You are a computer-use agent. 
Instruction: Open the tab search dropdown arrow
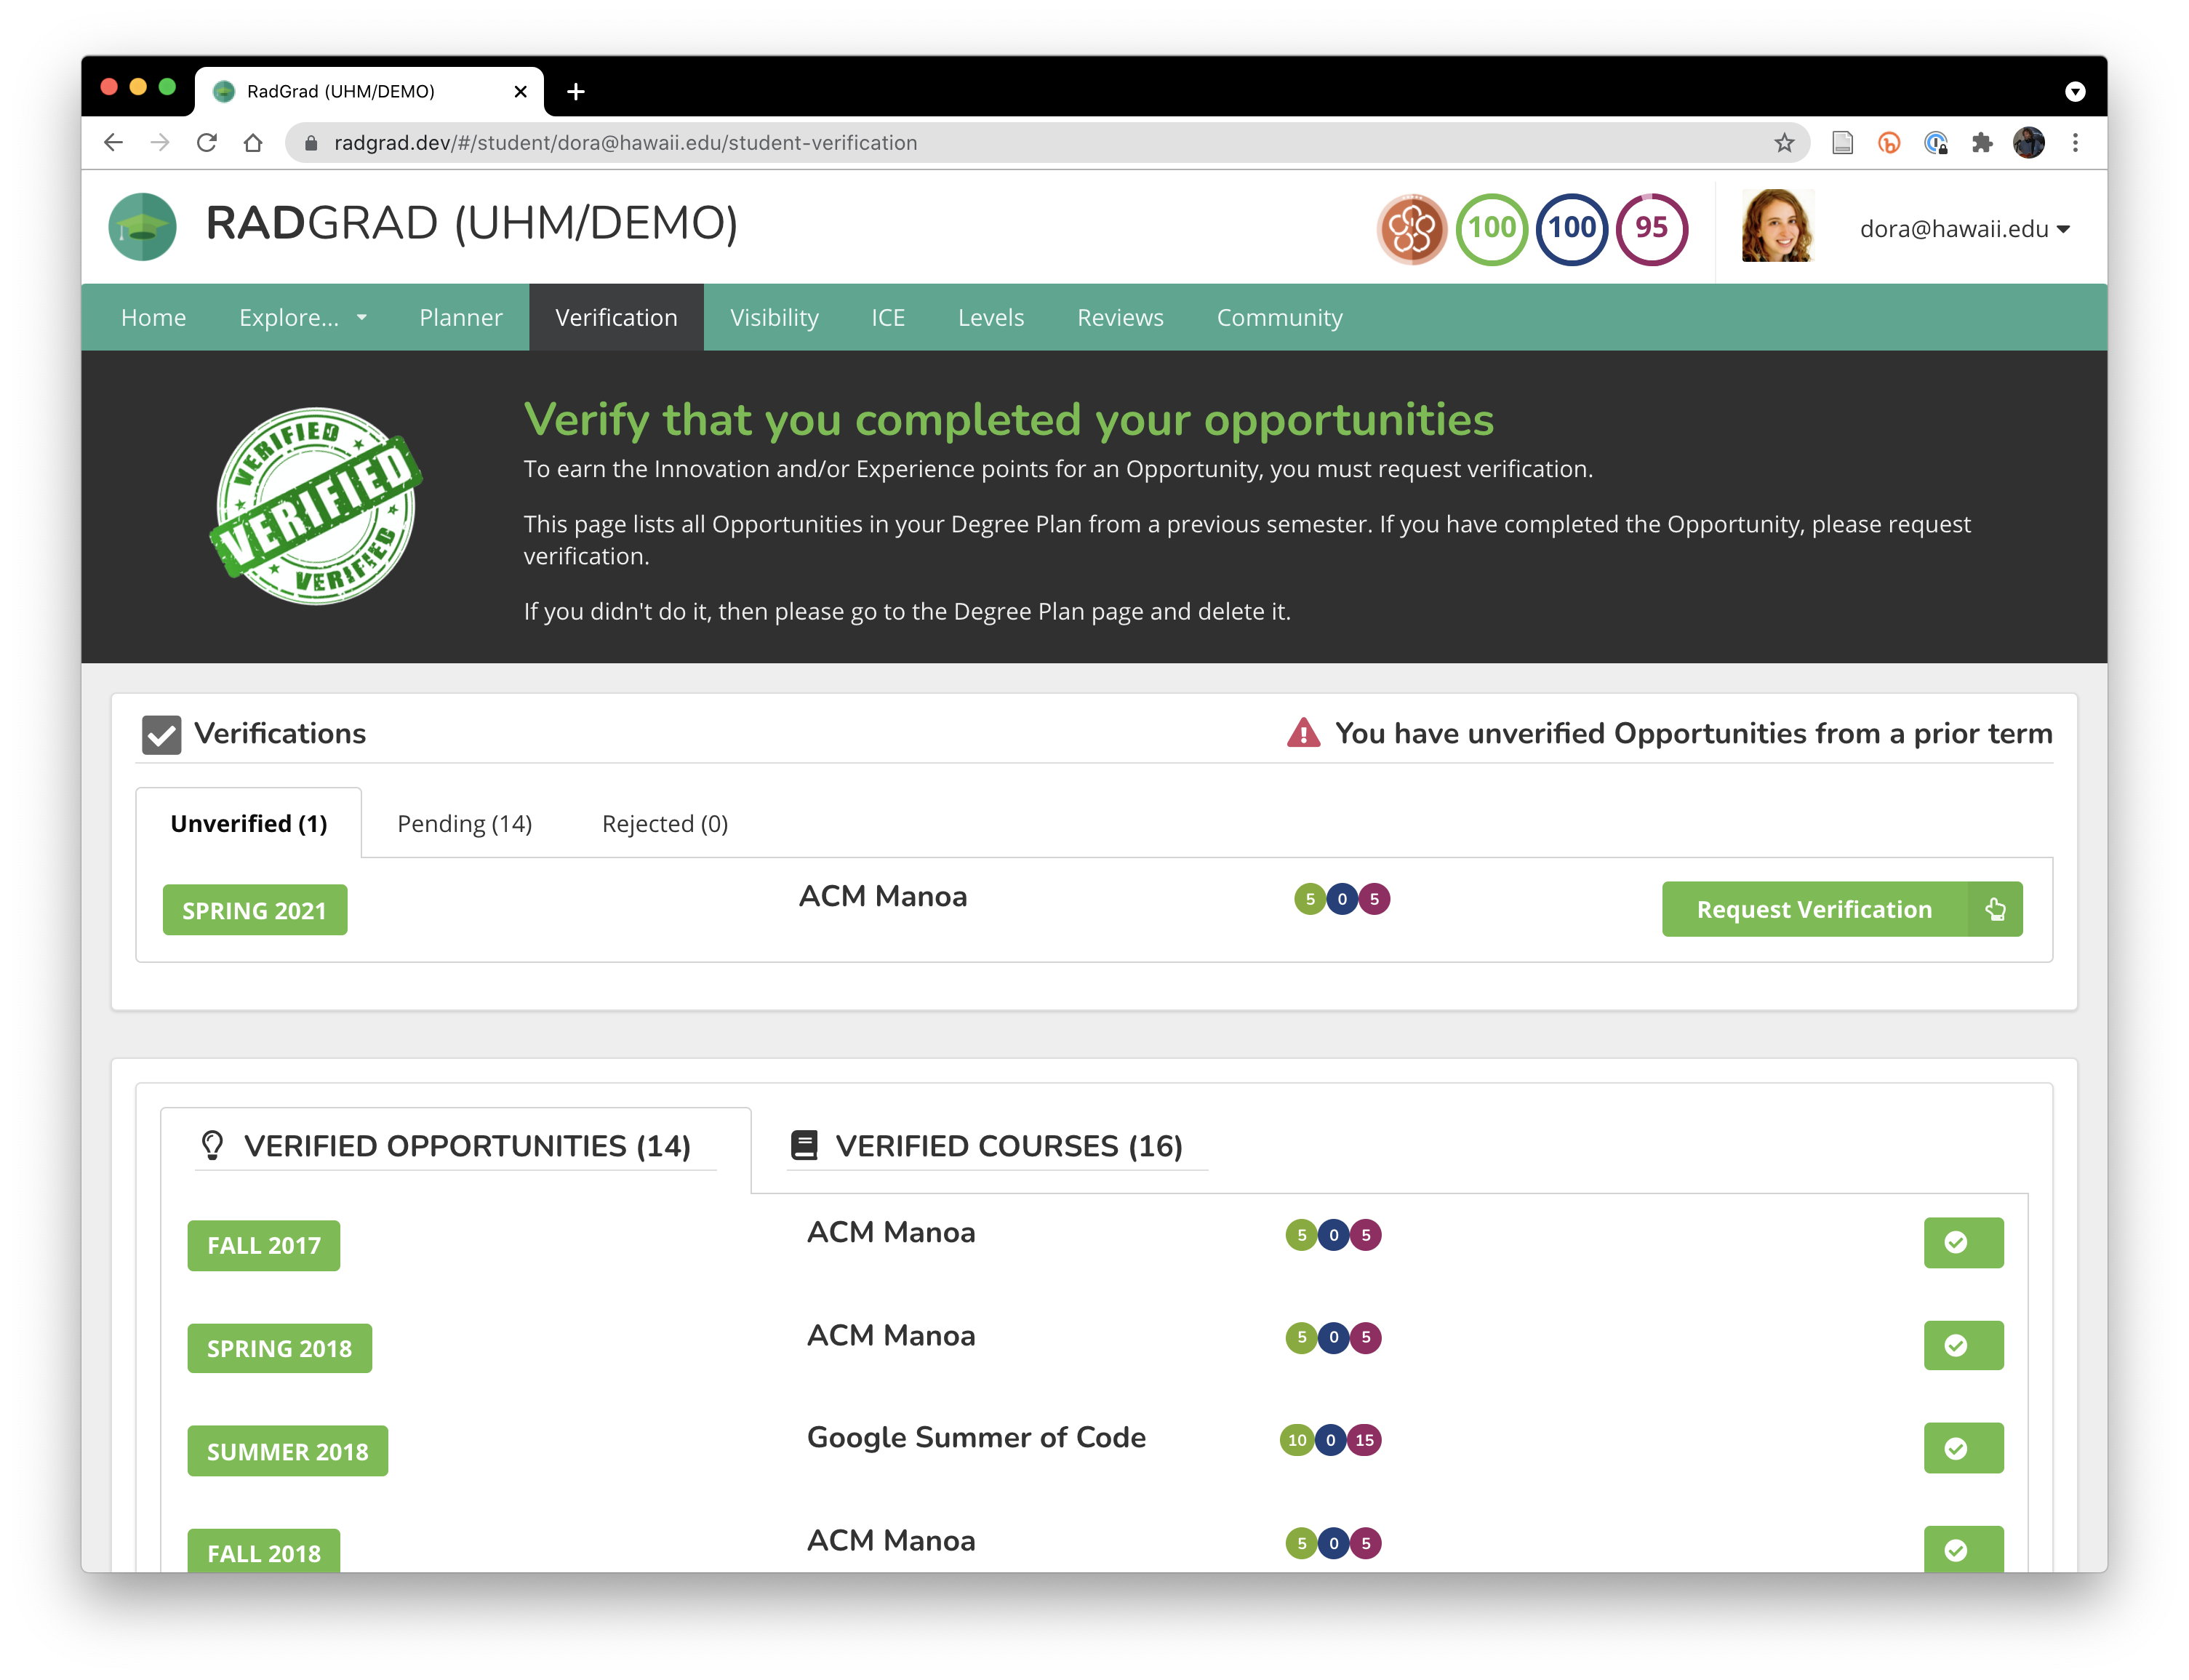point(2075,92)
